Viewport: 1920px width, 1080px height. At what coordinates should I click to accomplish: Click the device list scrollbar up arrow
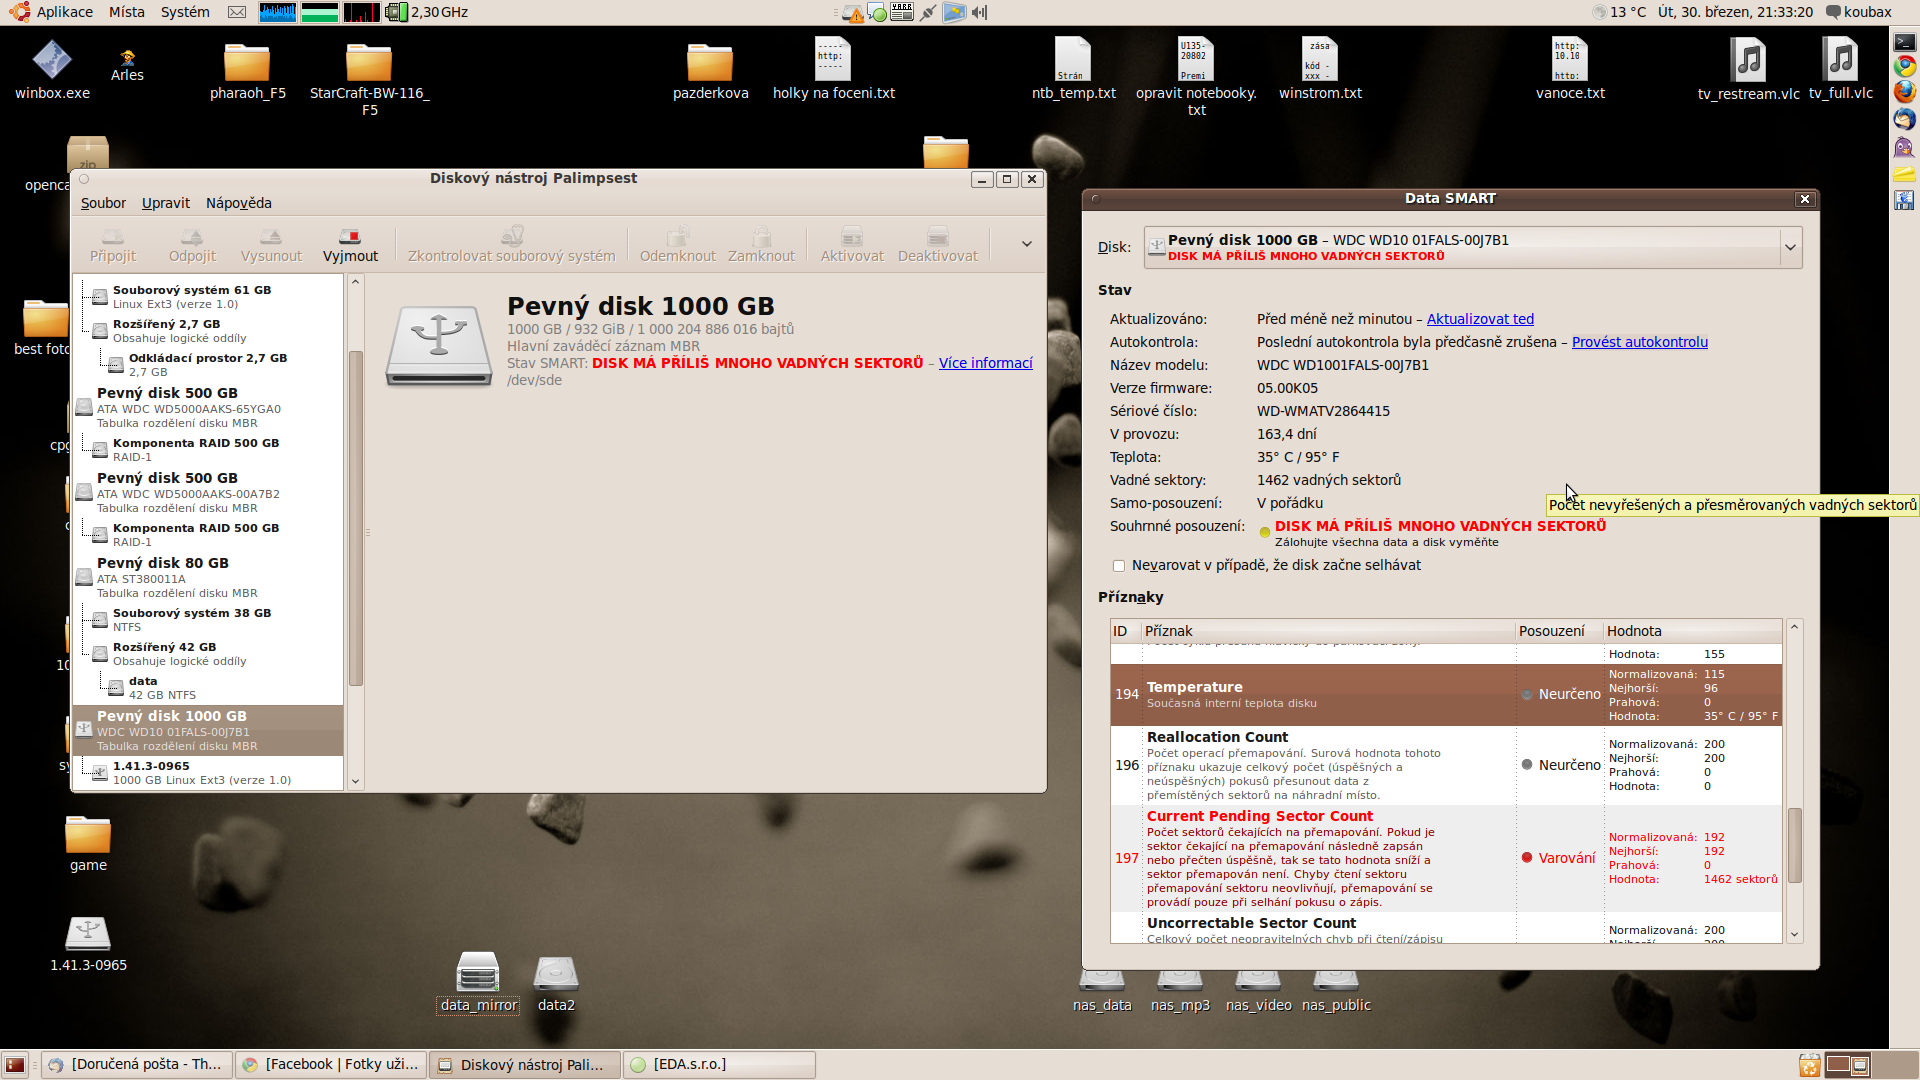pyautogui.click(x=355, y=283)
